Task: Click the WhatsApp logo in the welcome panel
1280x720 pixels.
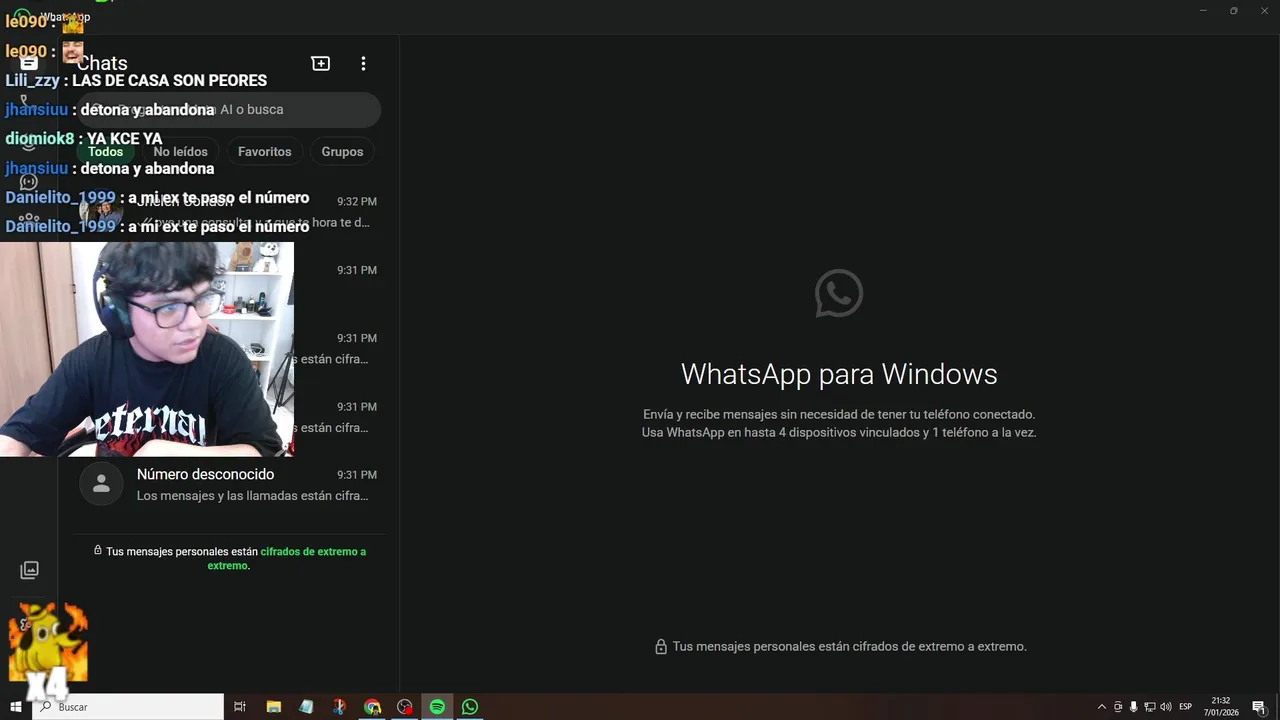Action: 839,293
